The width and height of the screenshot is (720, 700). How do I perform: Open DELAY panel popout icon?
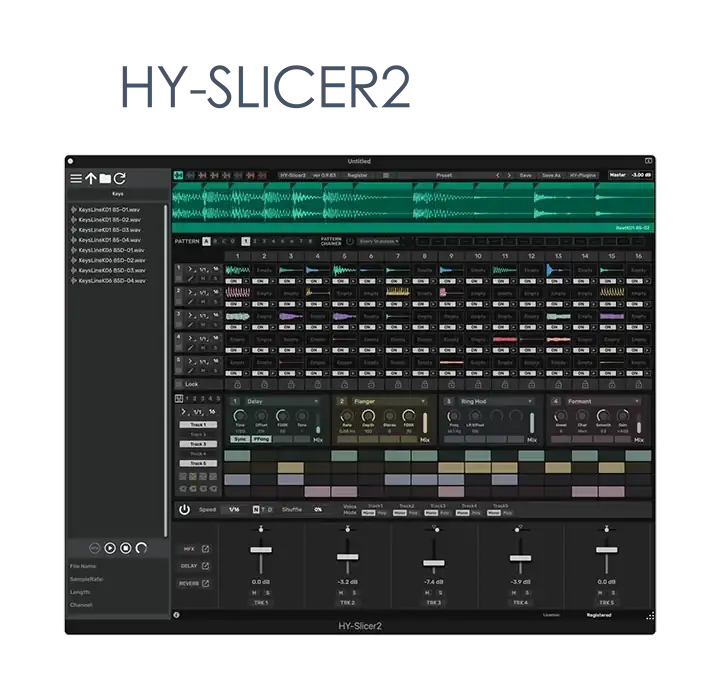205,566
